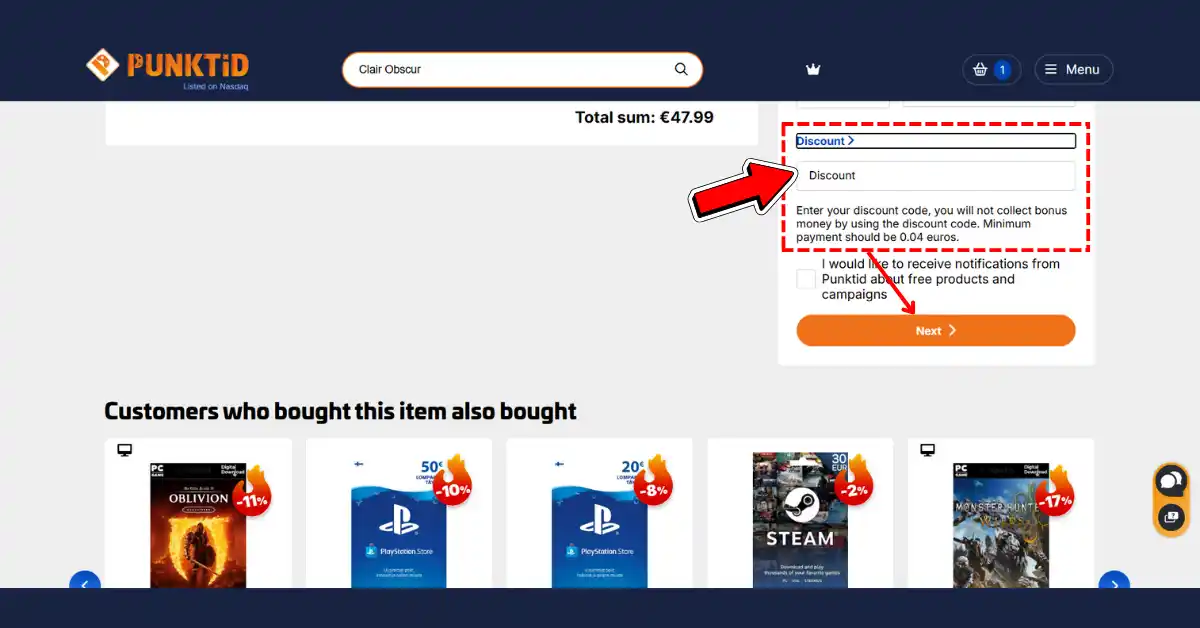Open the 50€ PlayStation Store card
Screen dimensions: 1200x628
click(x=398, y=522)
